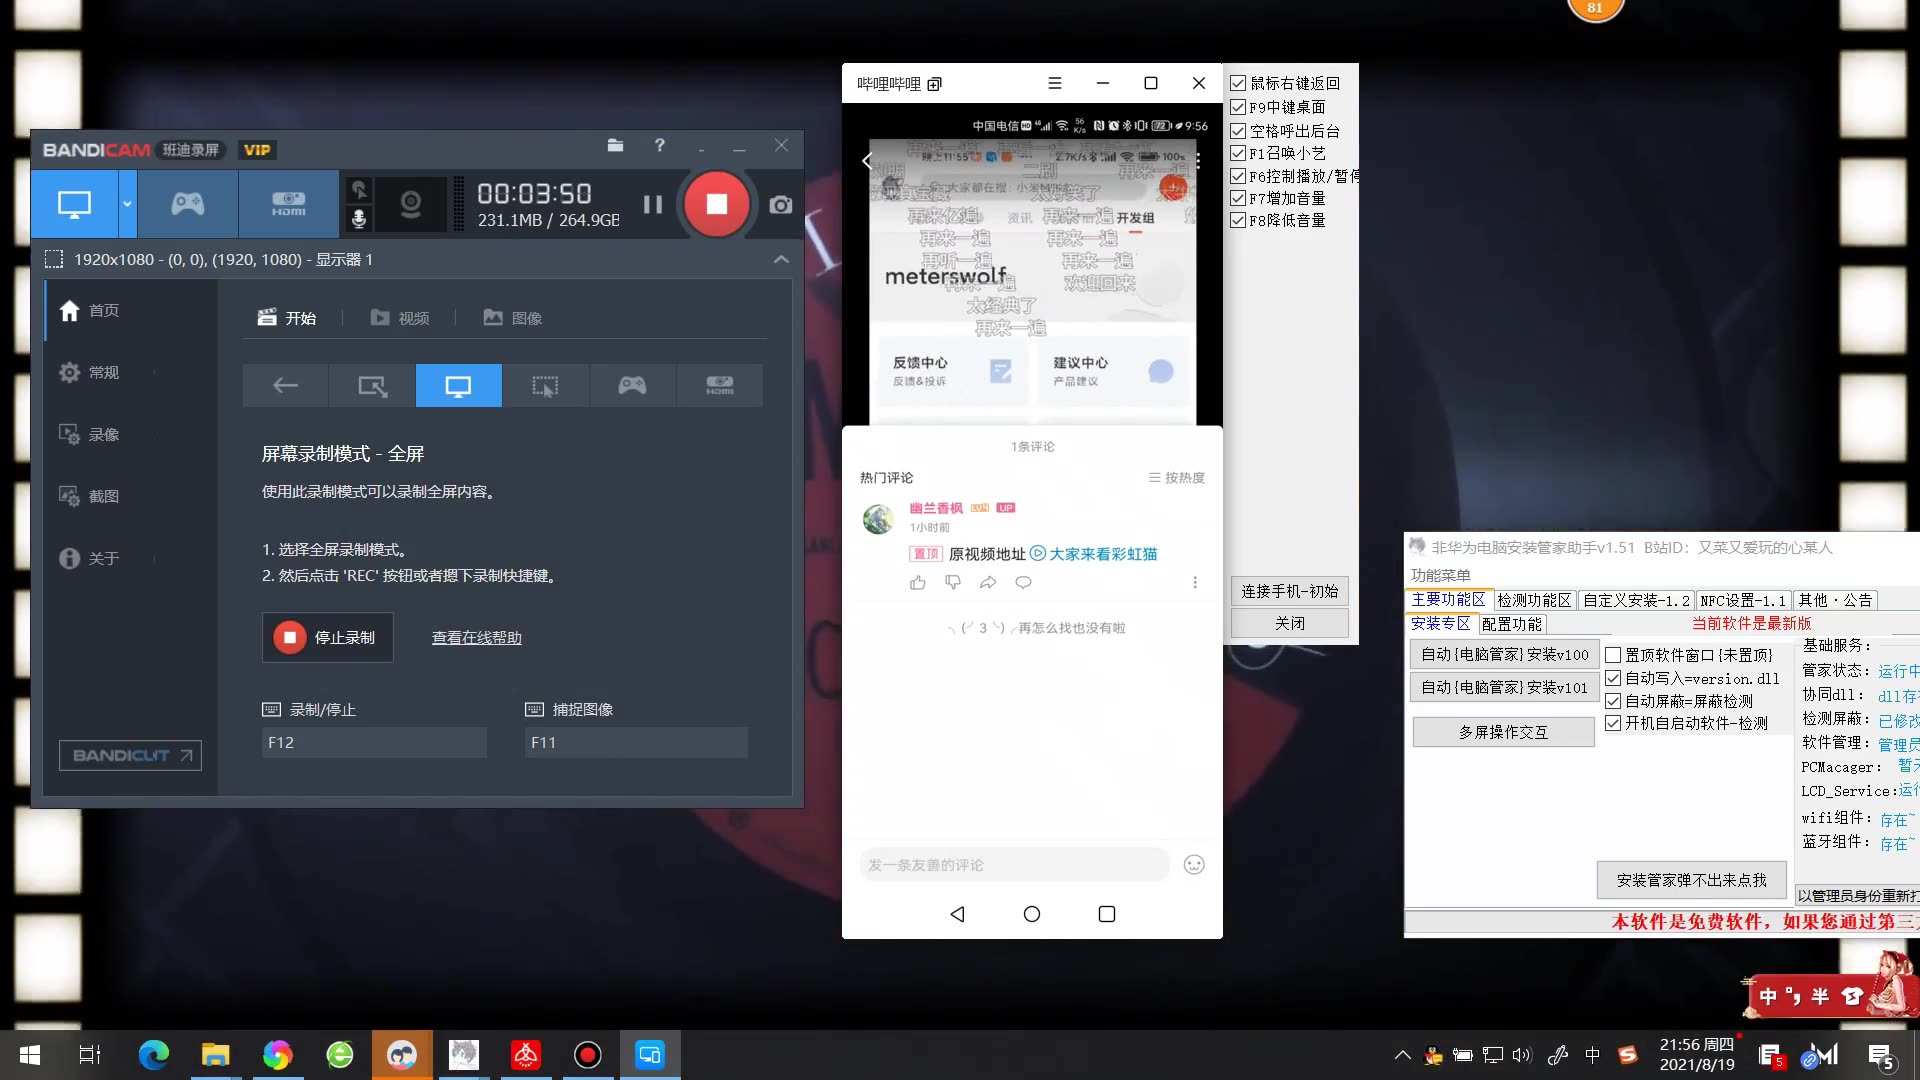Image resolution: width=1920 pixels, height=1080 pixels.
Task: Open 查看在线帮助 link
Action: point(477,638)
